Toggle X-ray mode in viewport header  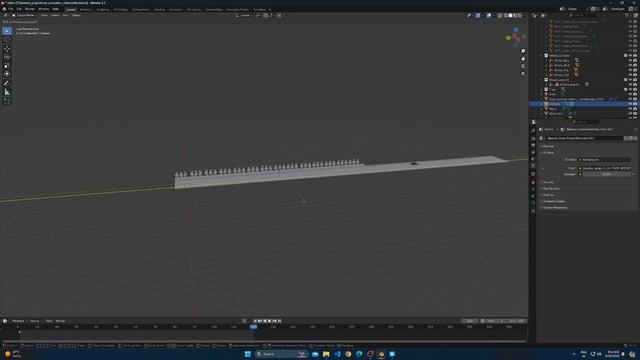[499, 16]
